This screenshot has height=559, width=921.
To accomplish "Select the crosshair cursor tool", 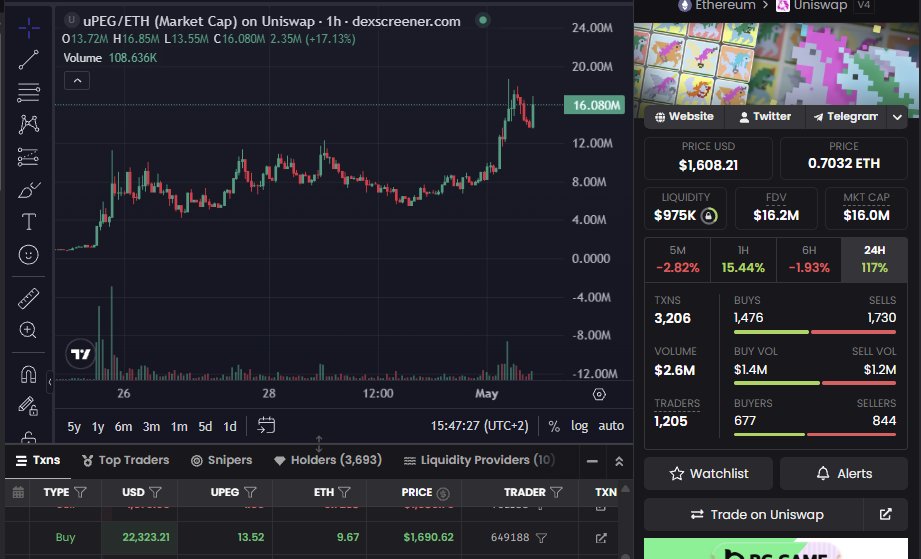I will tap(28, 28).
